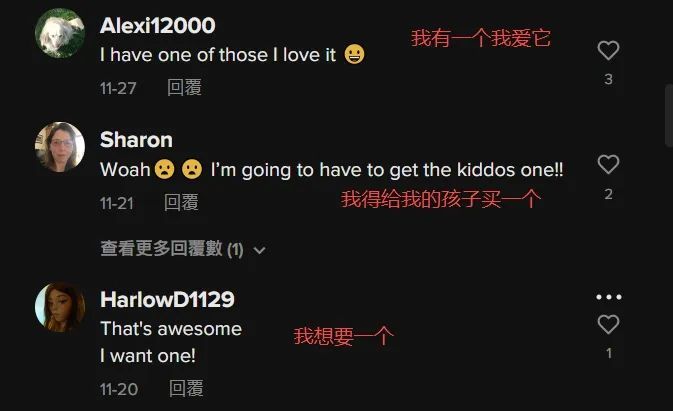Viewport: 673px width, 411px height.
Task: Like Sharon's comment with the heart icon
Action: point(608,164)
